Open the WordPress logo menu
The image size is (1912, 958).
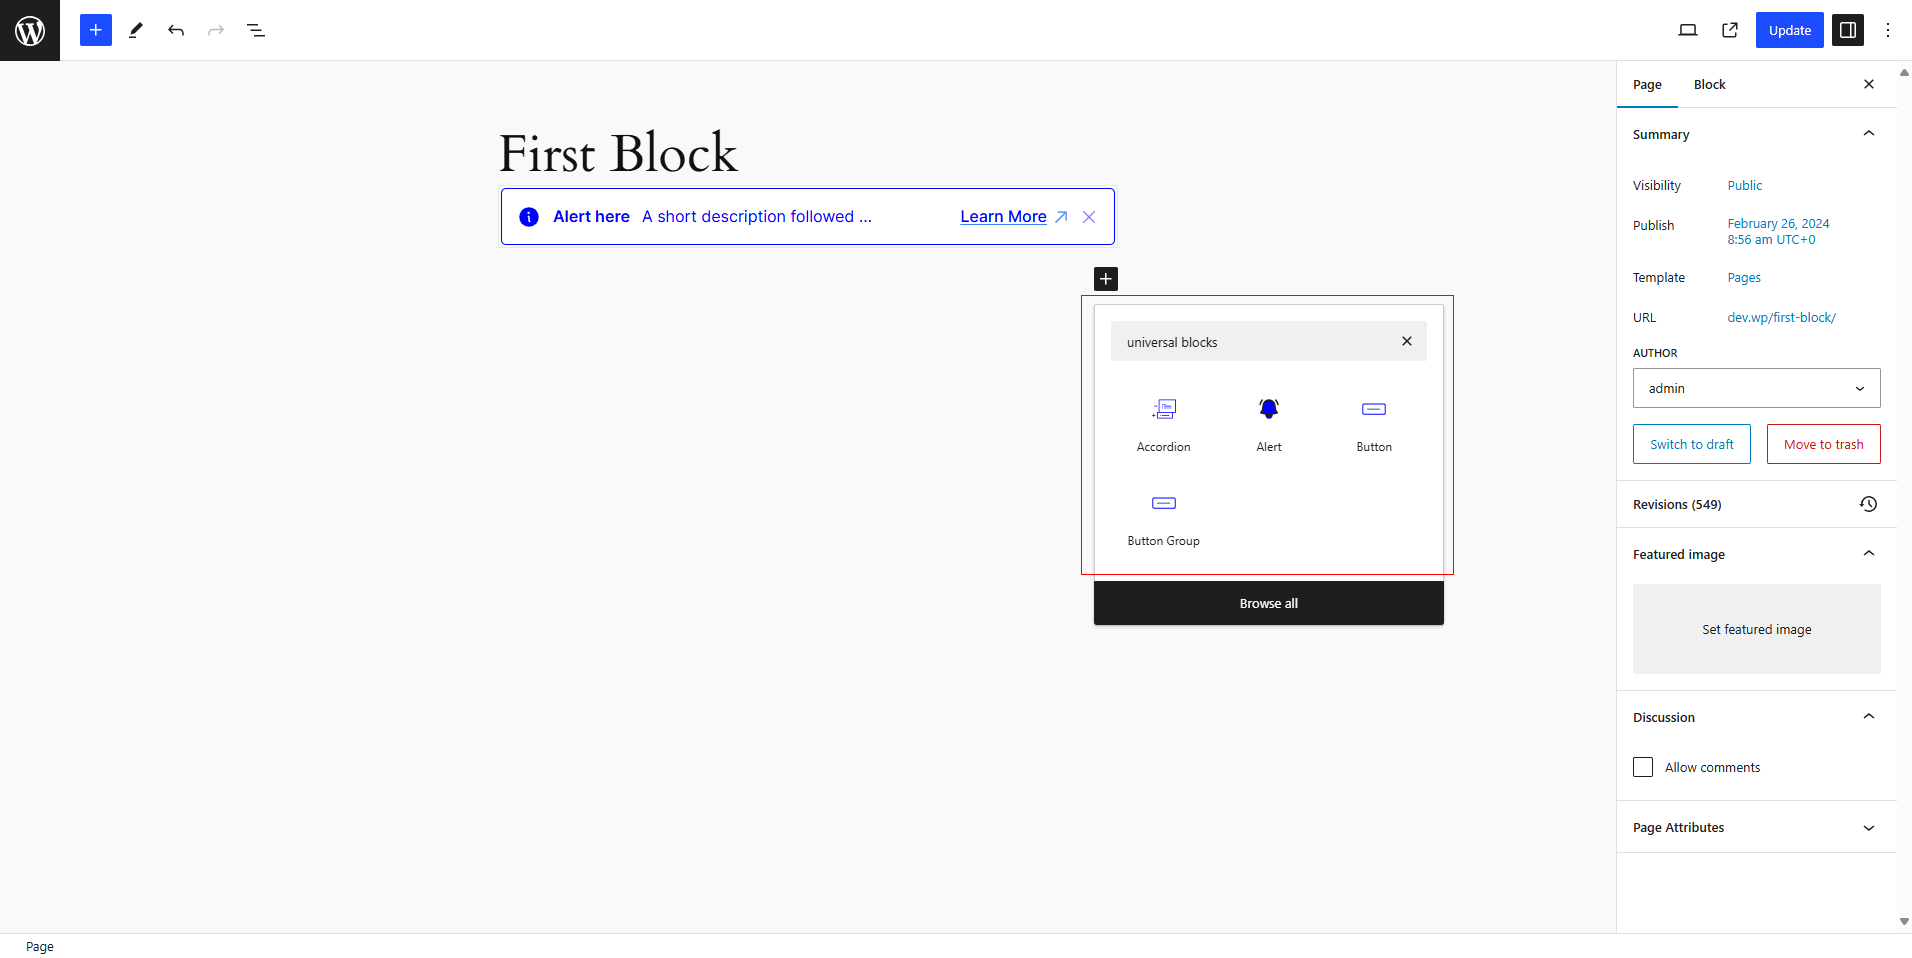click(x=30, y=30)
